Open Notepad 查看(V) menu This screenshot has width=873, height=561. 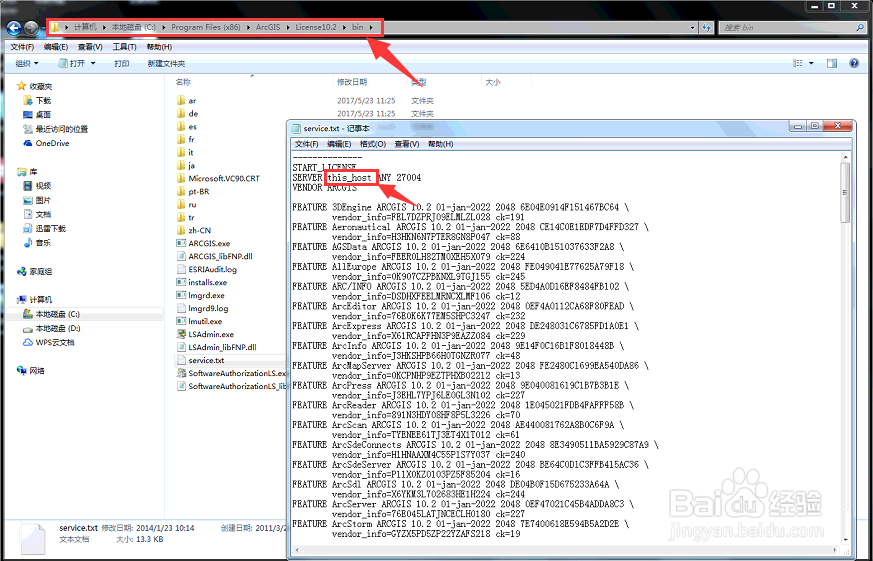[x=407, y=144]
